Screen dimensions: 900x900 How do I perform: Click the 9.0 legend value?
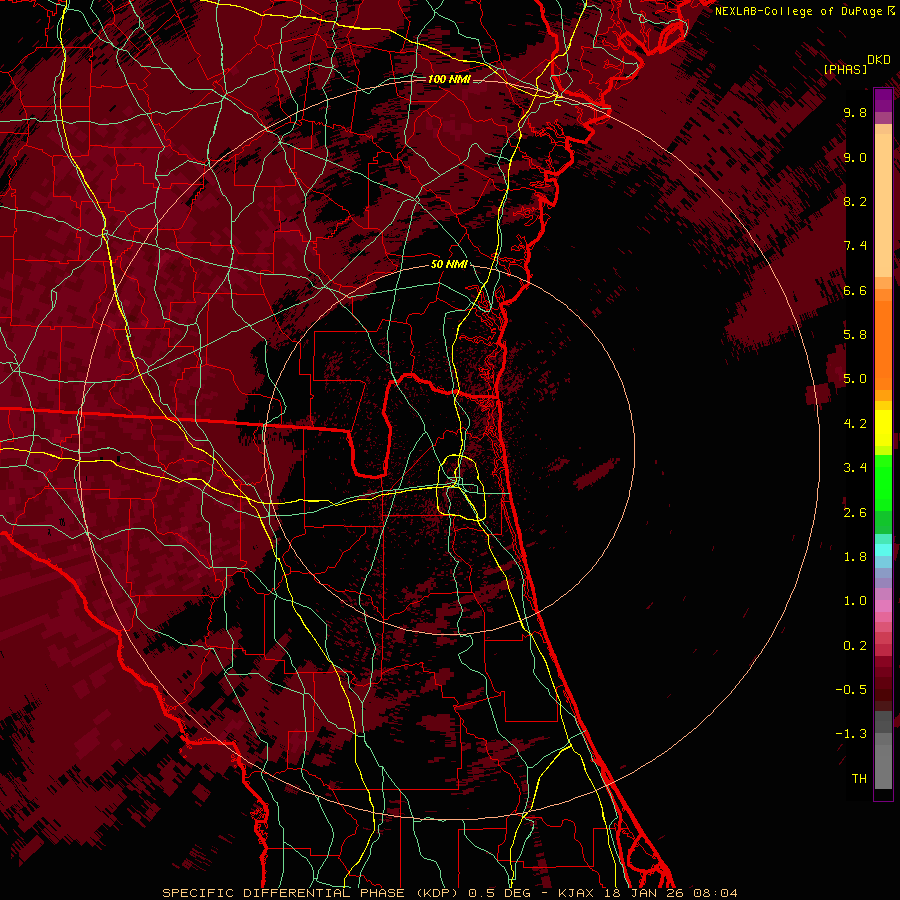coord(855,157)
